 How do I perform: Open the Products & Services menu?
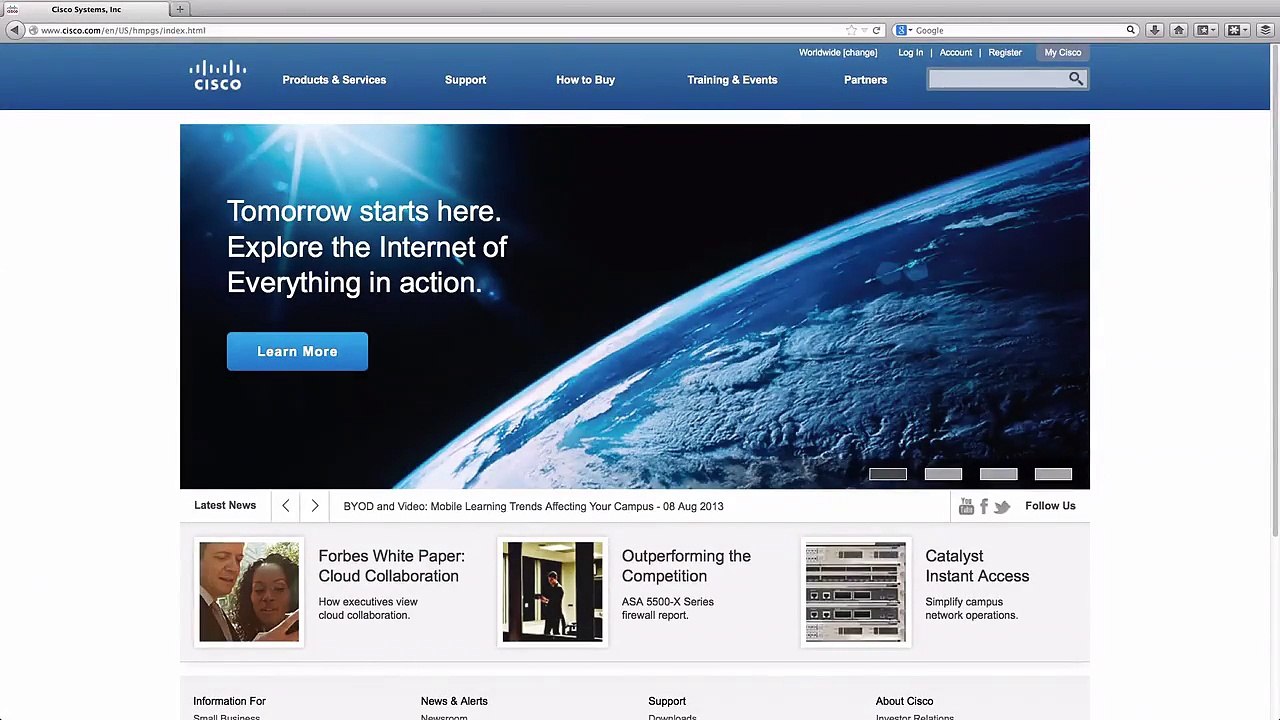pyautogui.click(x=334, y=80)
